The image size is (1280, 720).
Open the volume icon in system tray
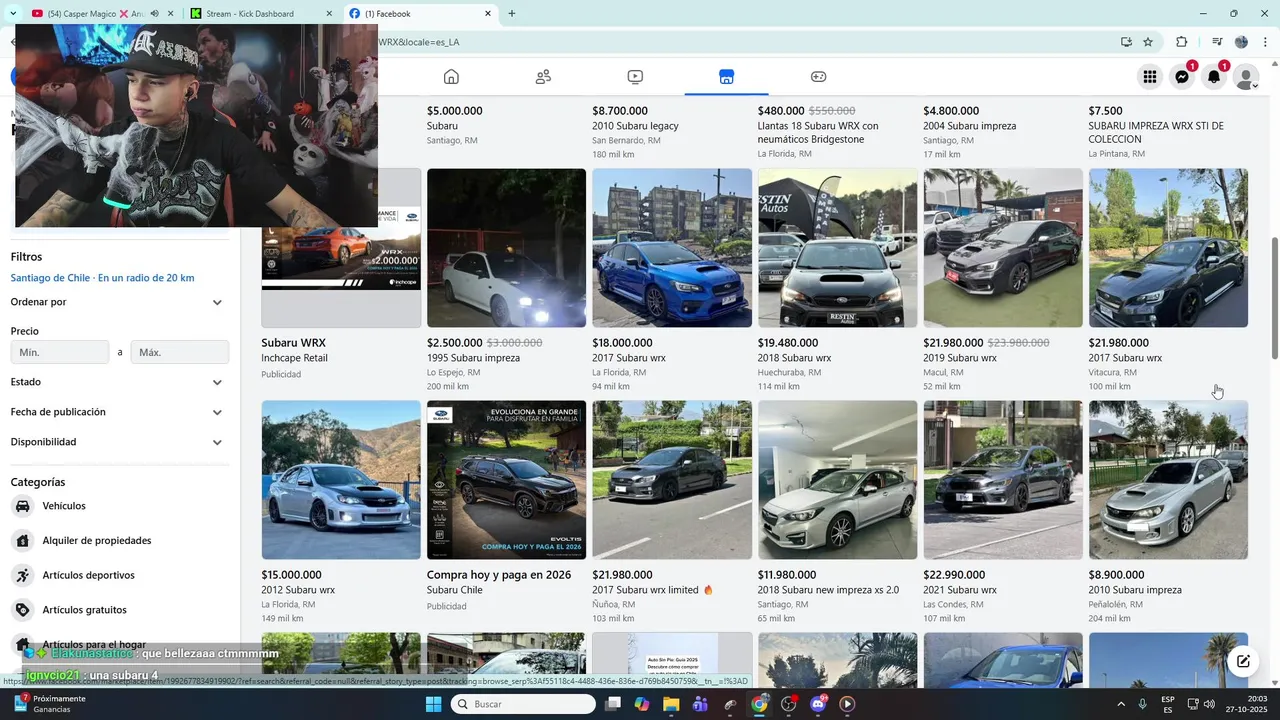tap(1208, 704)
